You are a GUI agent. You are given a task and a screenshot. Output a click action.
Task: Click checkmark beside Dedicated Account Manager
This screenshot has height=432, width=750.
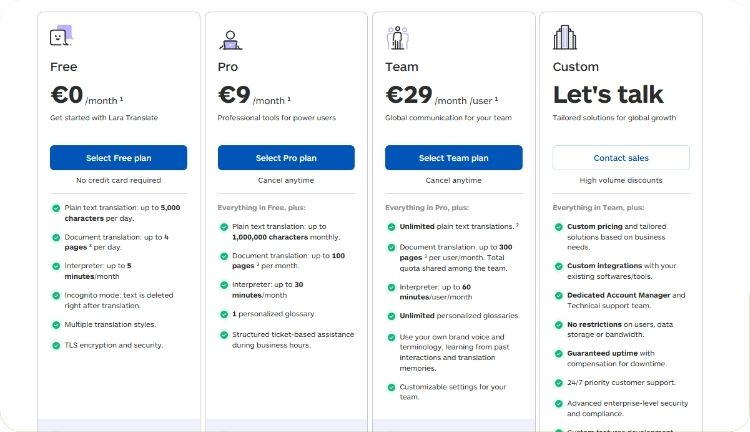559,296
